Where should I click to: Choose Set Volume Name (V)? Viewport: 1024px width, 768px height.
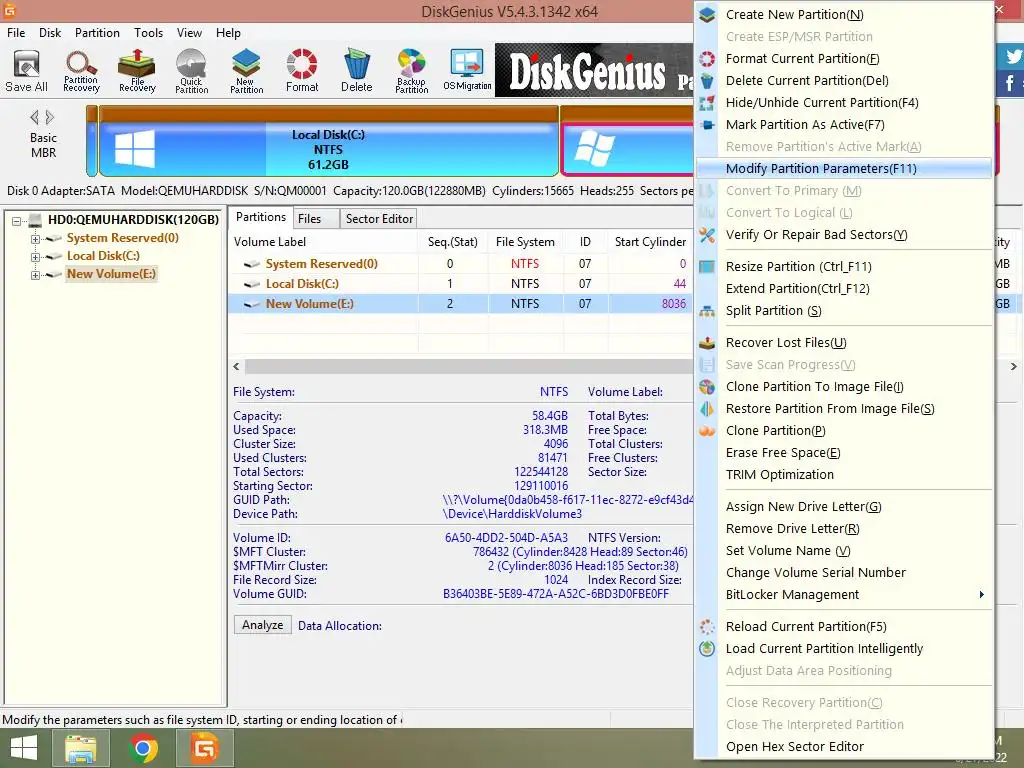[844, 551]
